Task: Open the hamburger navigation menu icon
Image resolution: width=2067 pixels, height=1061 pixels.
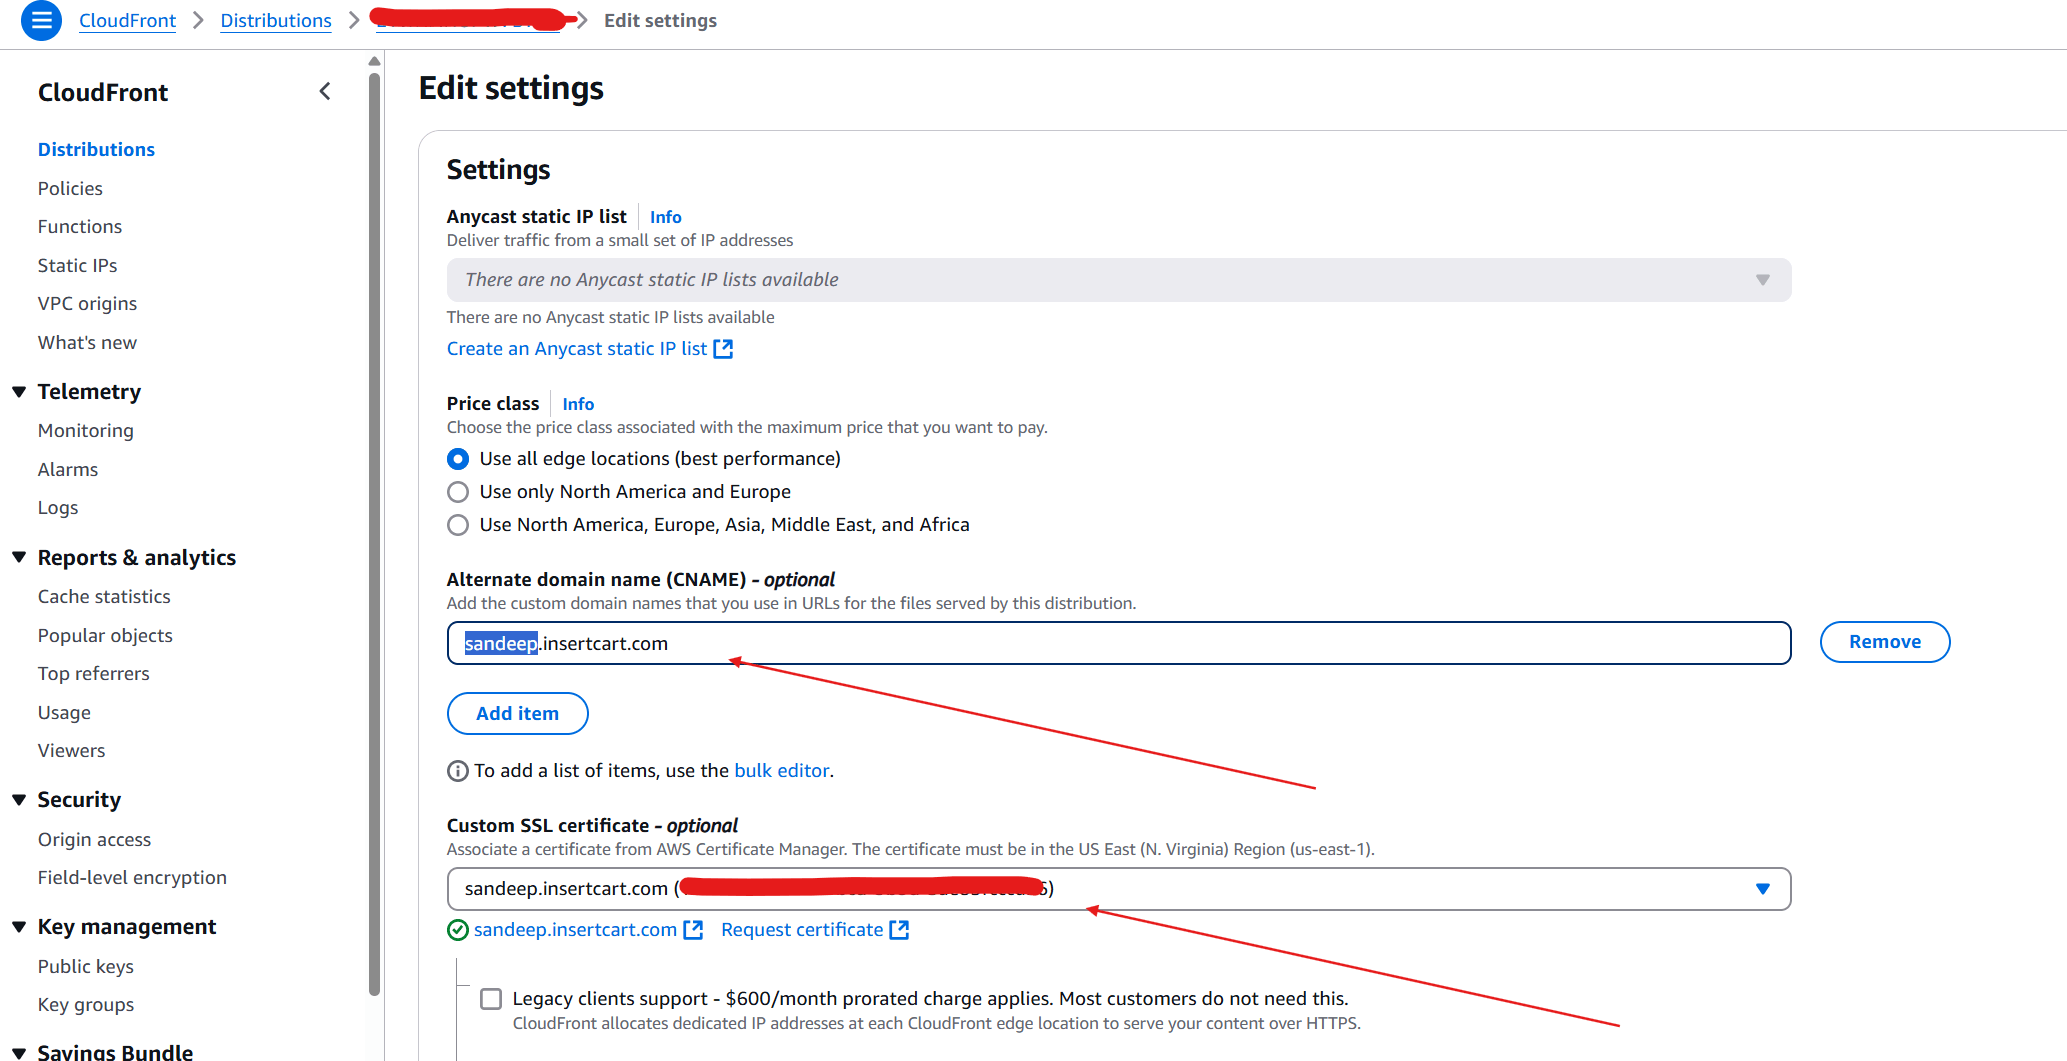Action: pyautogui.click(x=41, y=20)
